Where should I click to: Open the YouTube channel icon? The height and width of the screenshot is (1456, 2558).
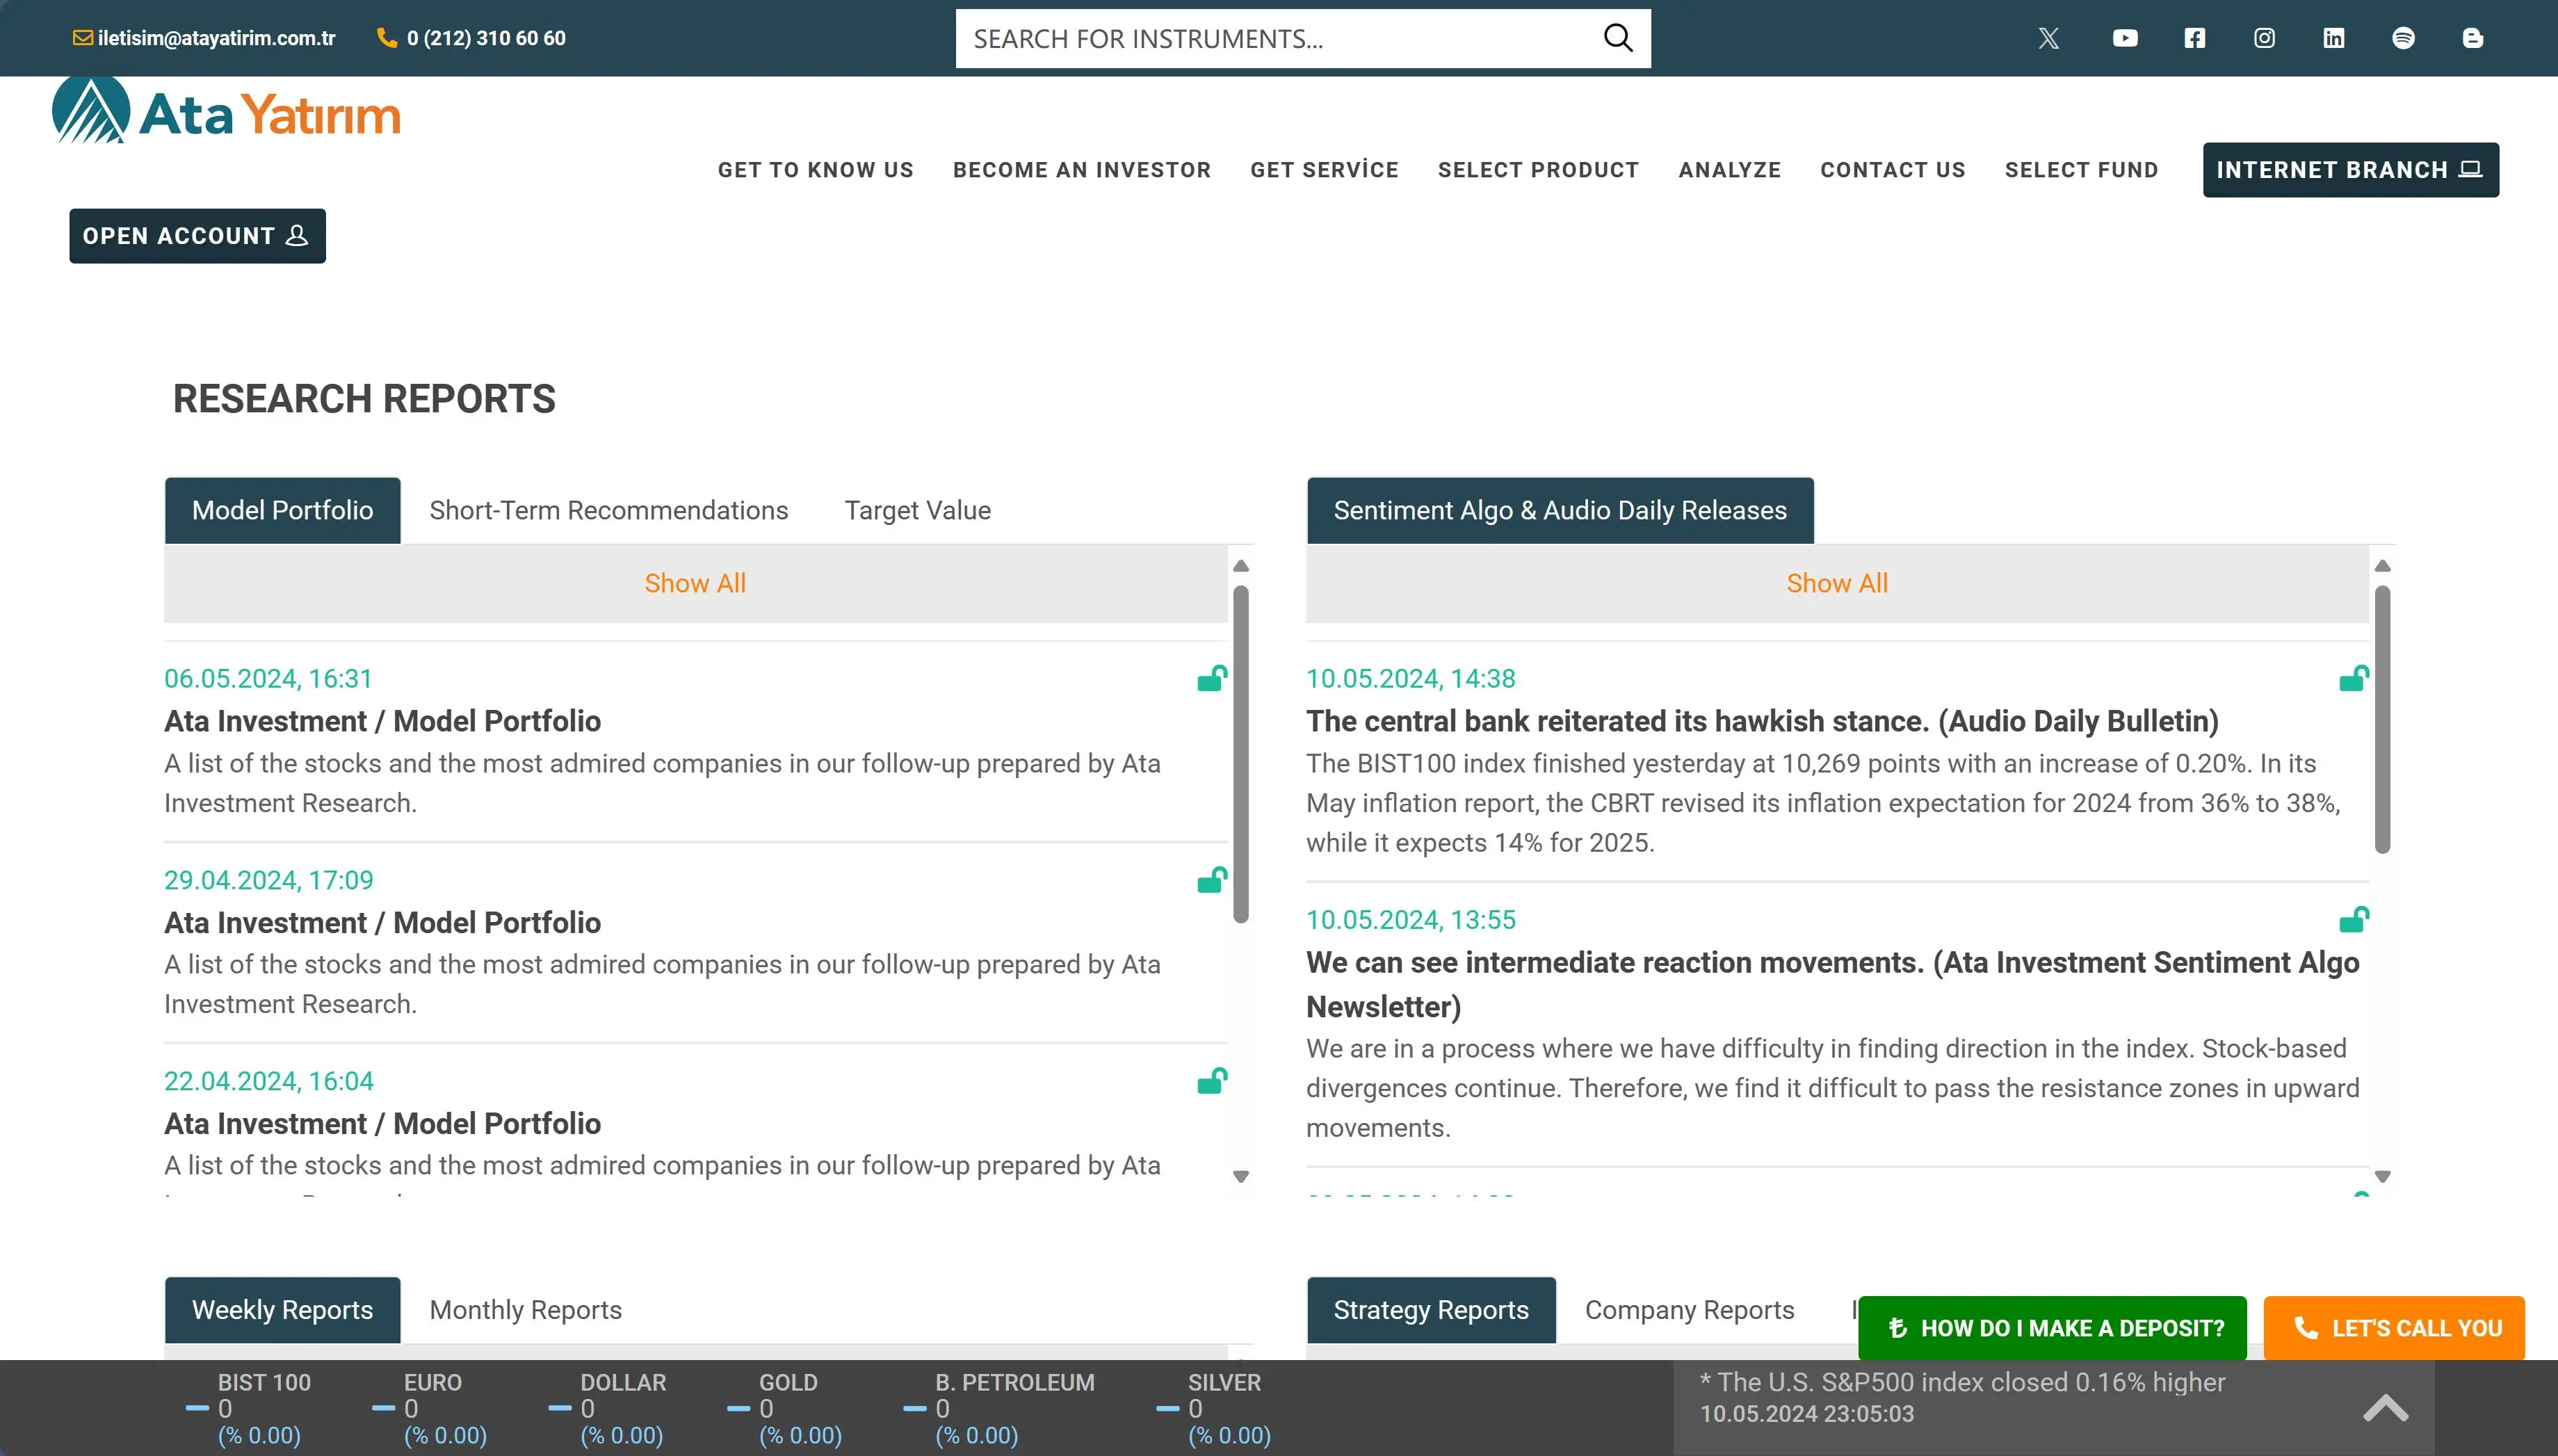[x=2125, y=38]
